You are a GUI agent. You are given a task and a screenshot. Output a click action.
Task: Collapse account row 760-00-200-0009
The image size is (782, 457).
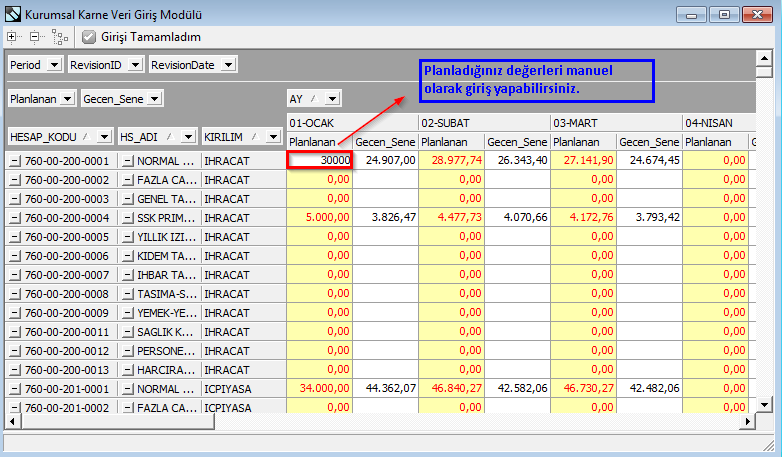coord(15,313)
